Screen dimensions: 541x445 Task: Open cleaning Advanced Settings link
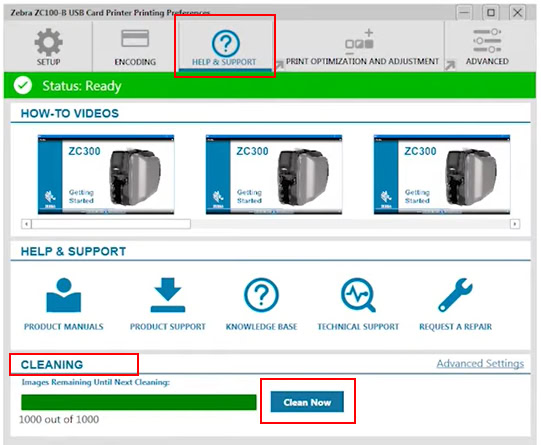pyautogui.click(x=480, y=363)
